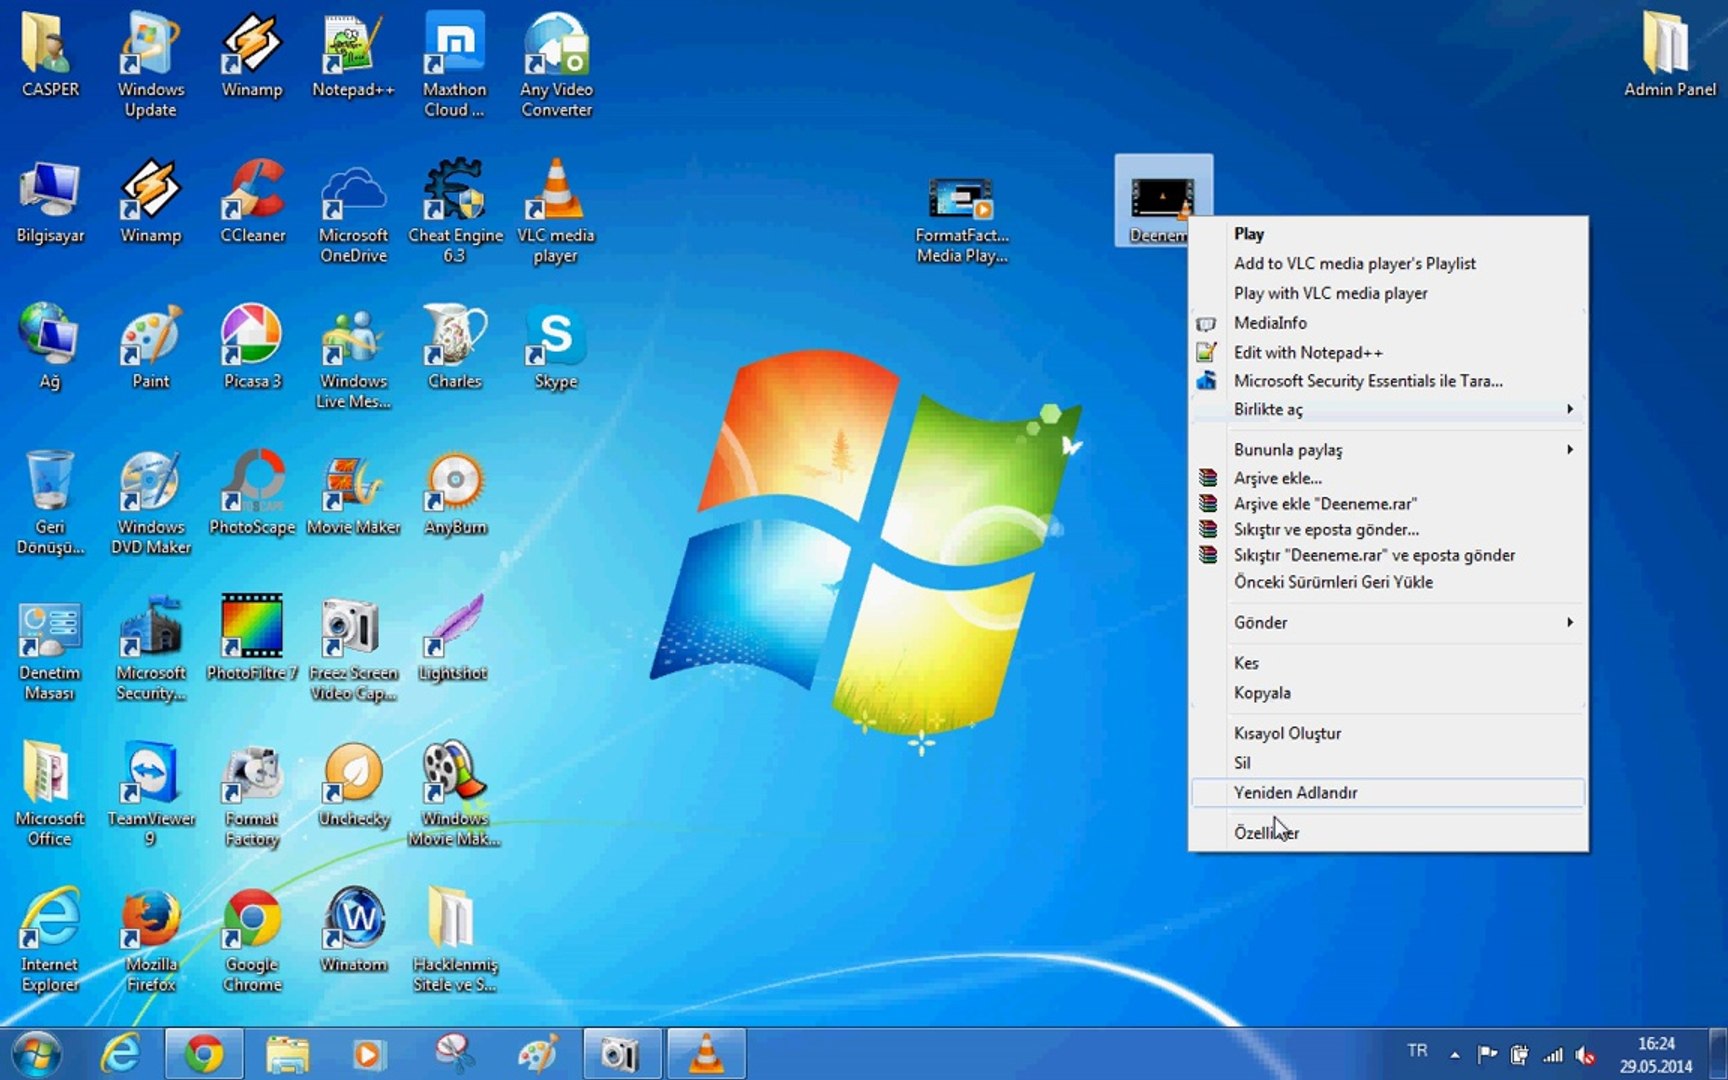Select the AnyBurn icon
Screen dimensions: 1728x1080
[x=455, y=494]
